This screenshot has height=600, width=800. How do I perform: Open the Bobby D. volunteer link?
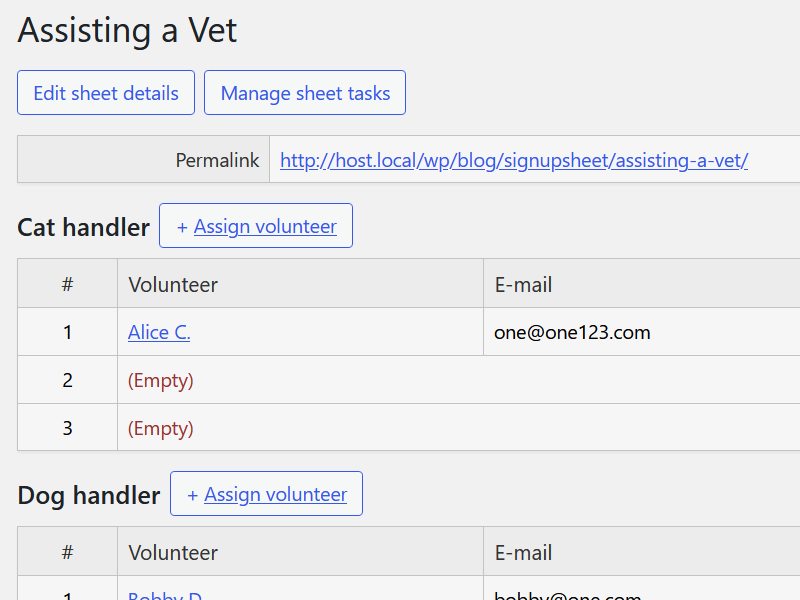(165, 597)
